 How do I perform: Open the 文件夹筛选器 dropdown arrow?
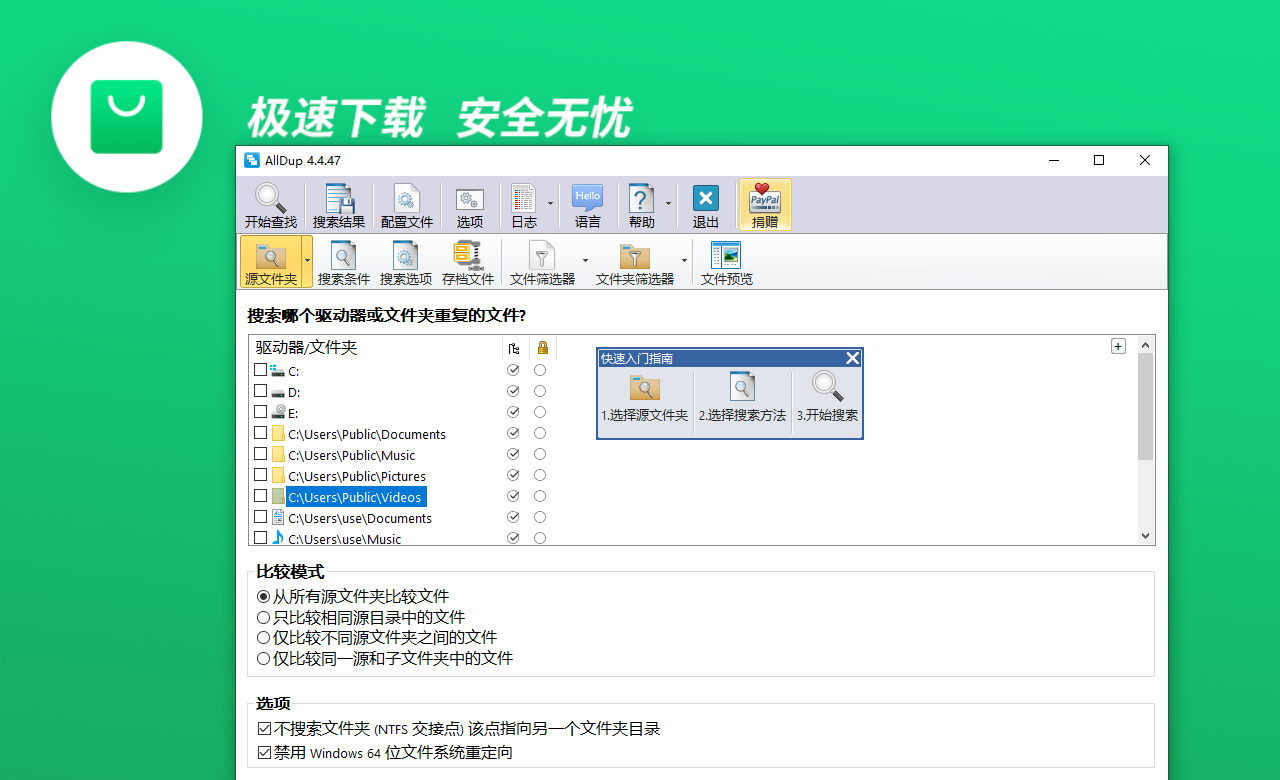click(684, 261)
